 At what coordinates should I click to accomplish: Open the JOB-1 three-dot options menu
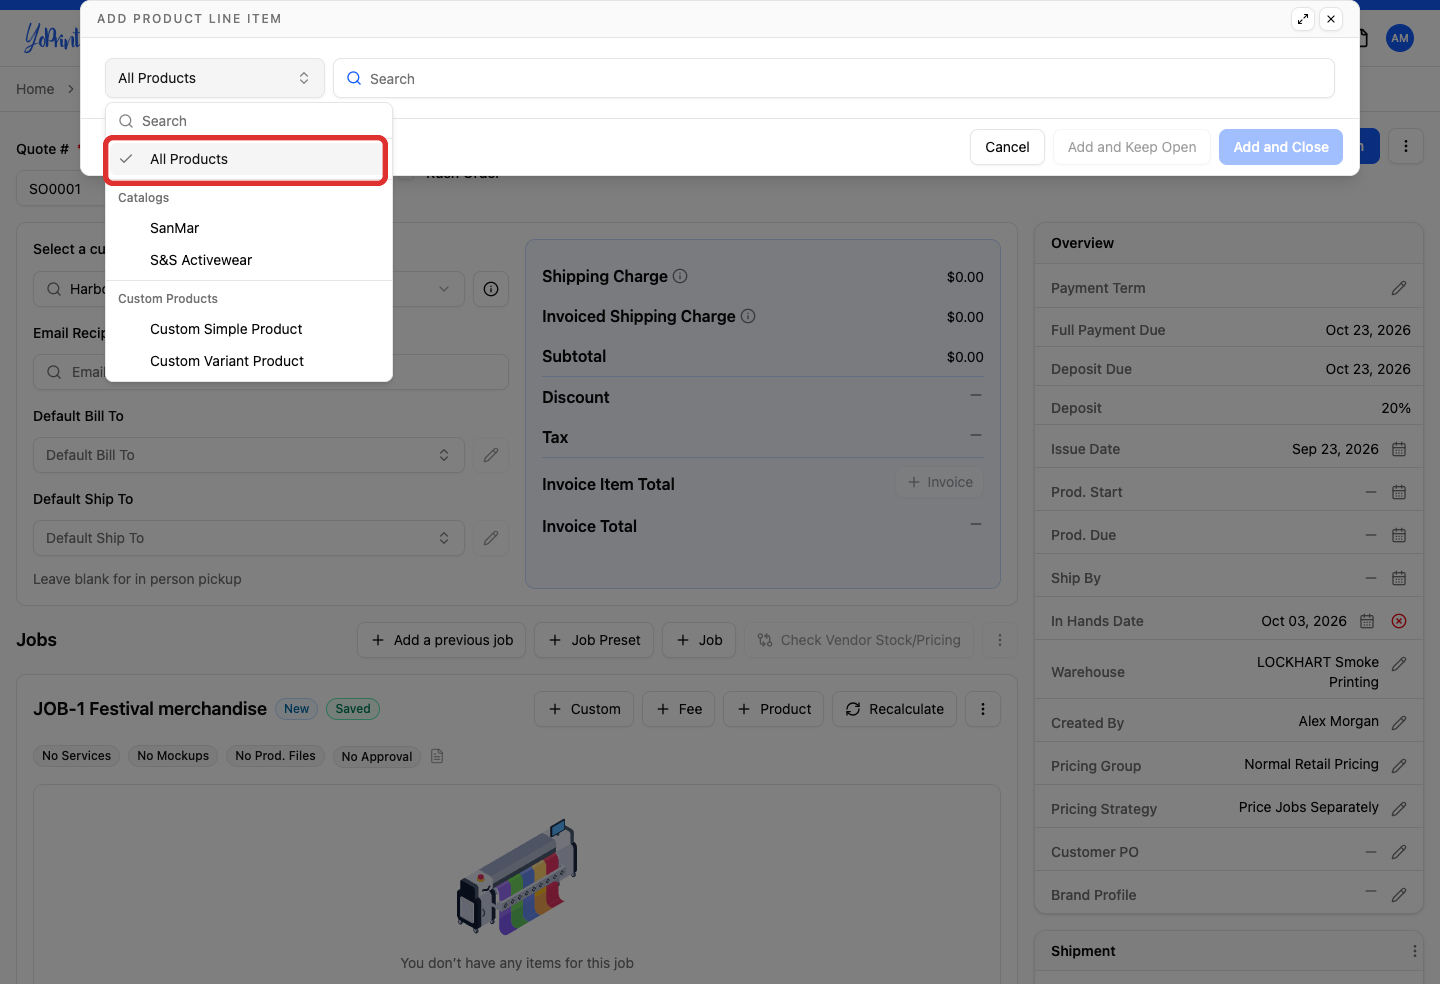click(x=983, y=709)
